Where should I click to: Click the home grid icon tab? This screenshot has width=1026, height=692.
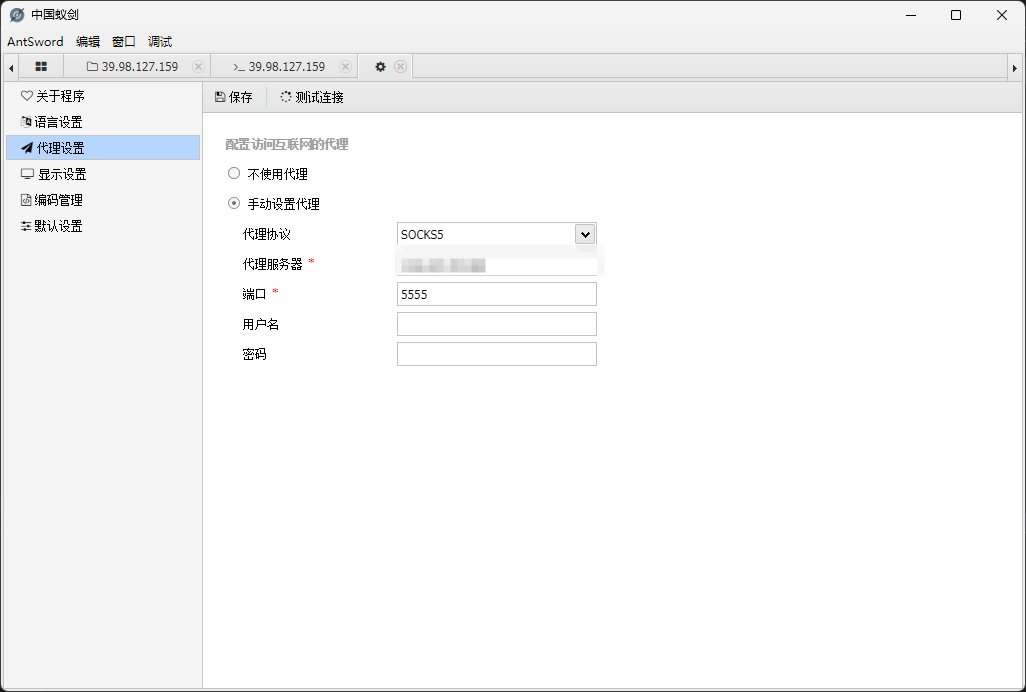[x=41, y=67]
